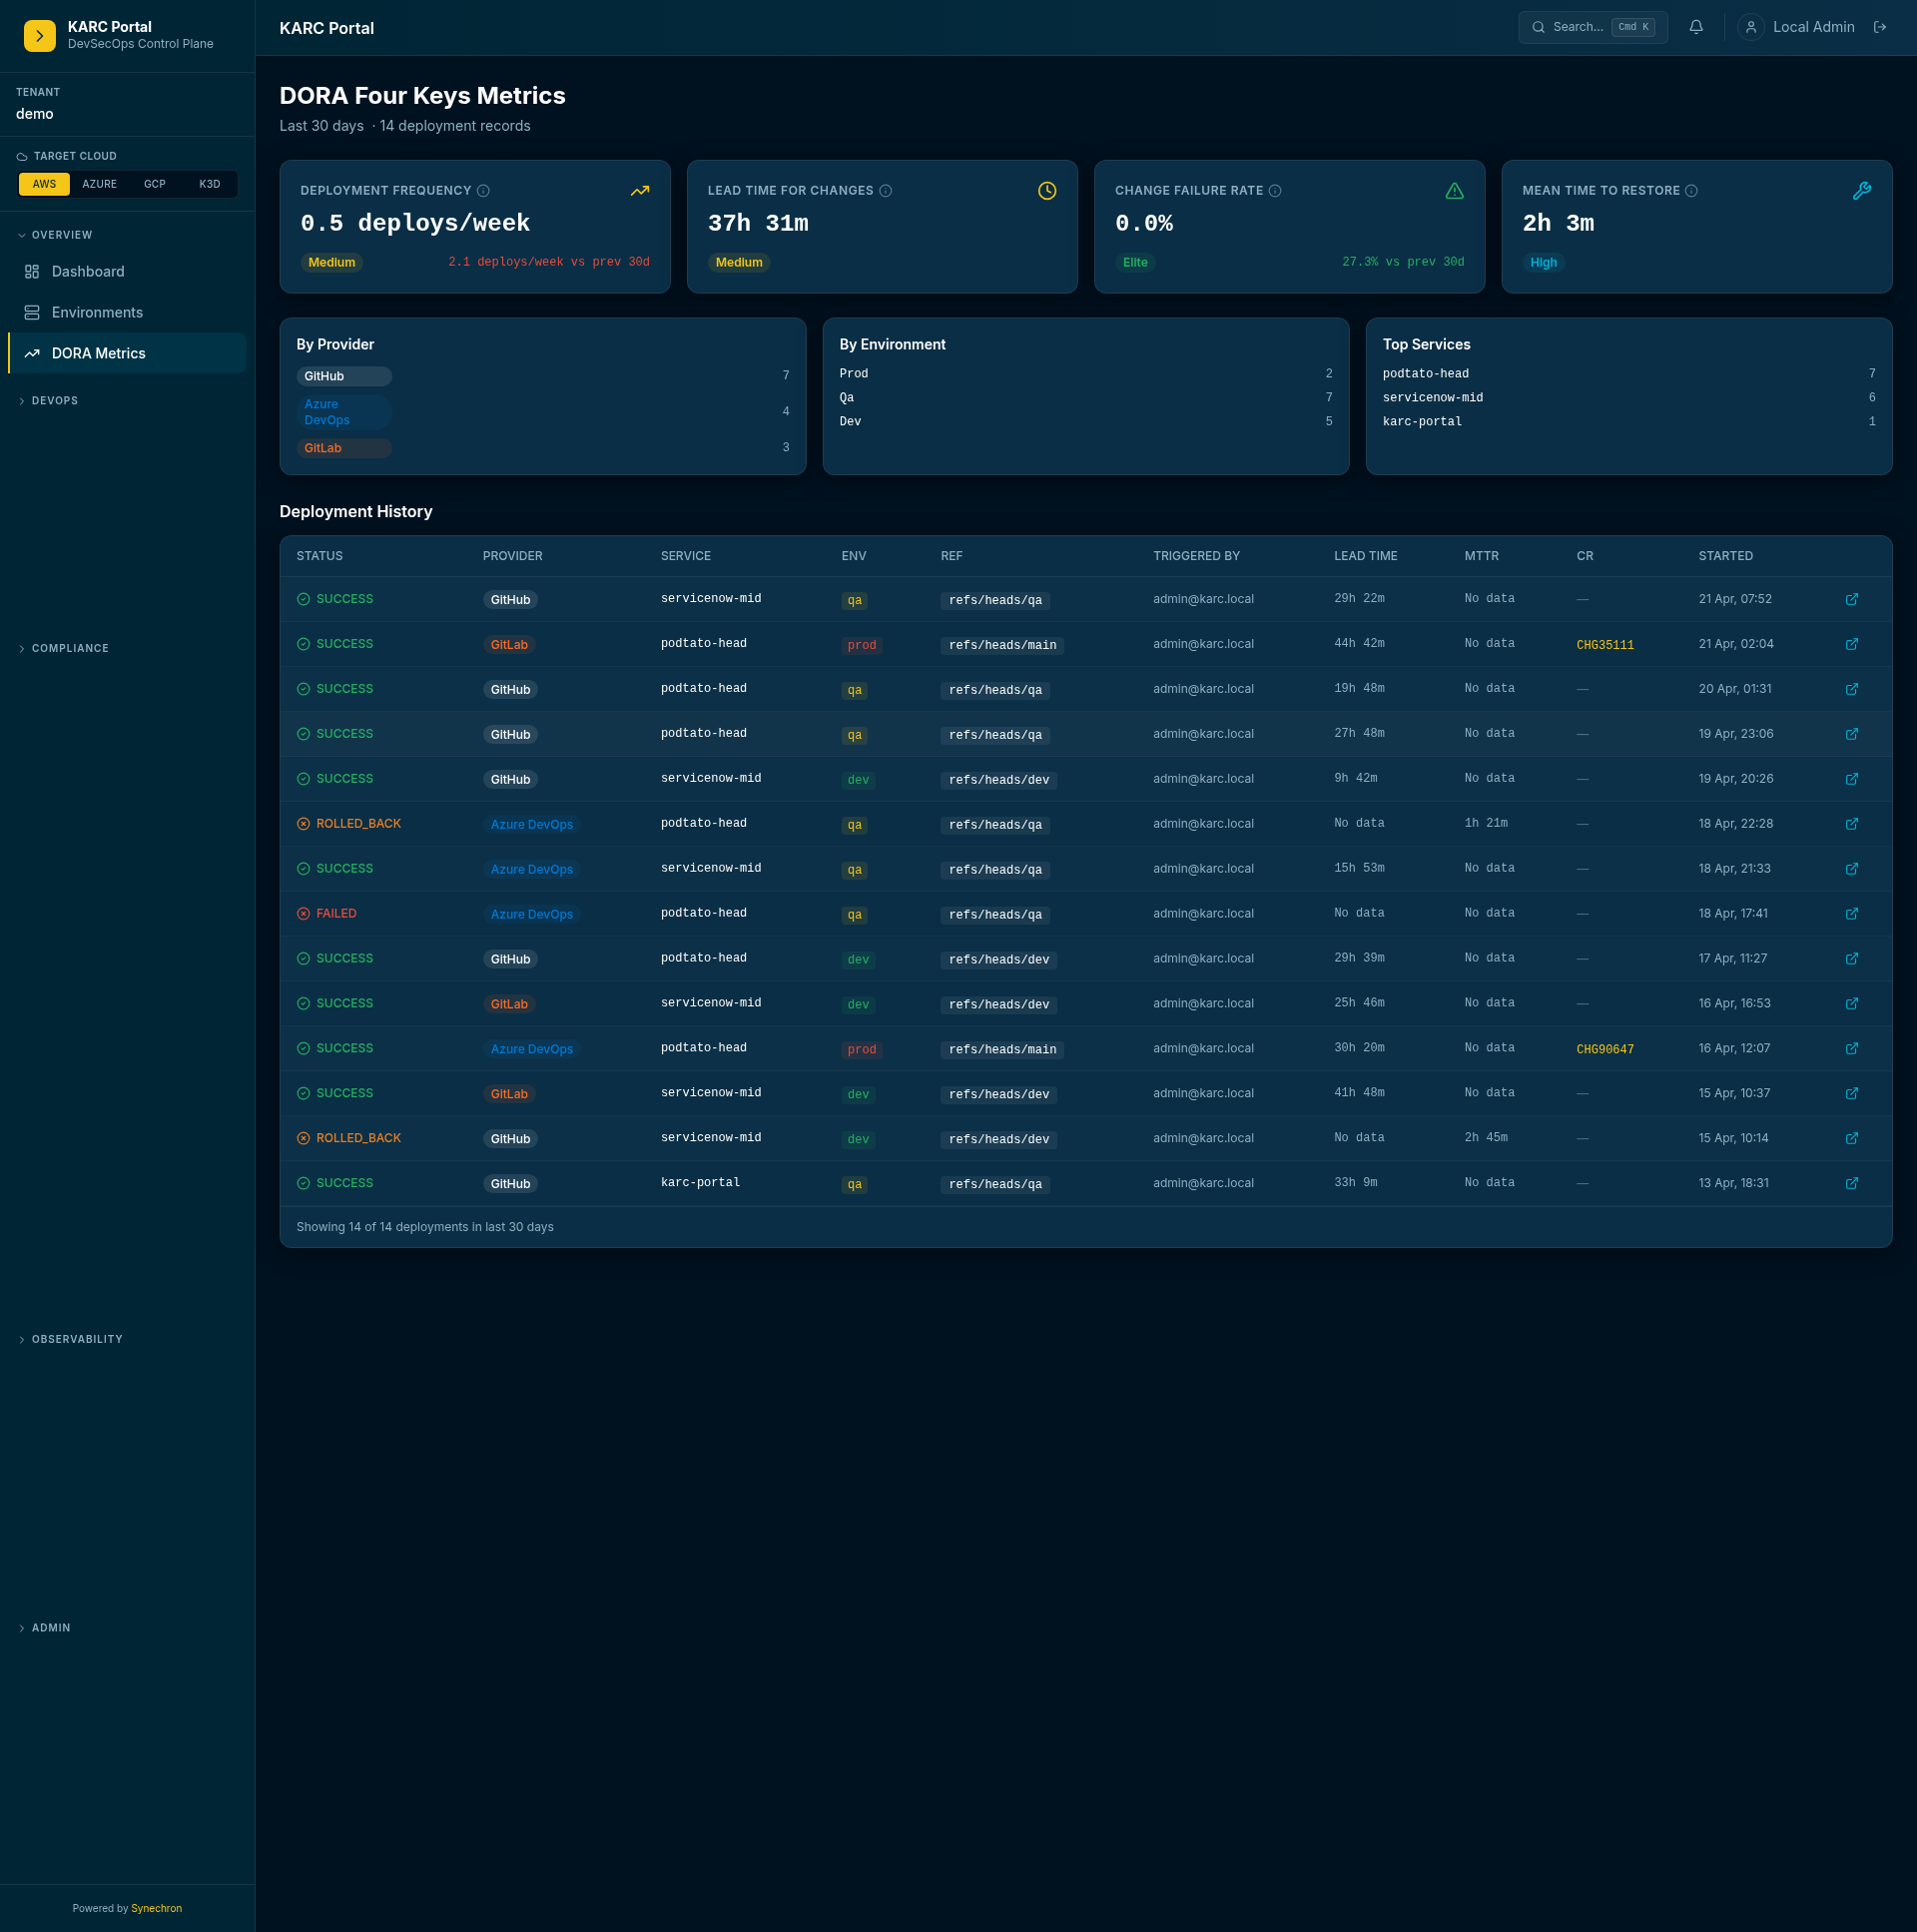1917x1932 pixels.
Task: Click the Azure DevOps badge in By Provider
Action: click(x=344, y=413)
